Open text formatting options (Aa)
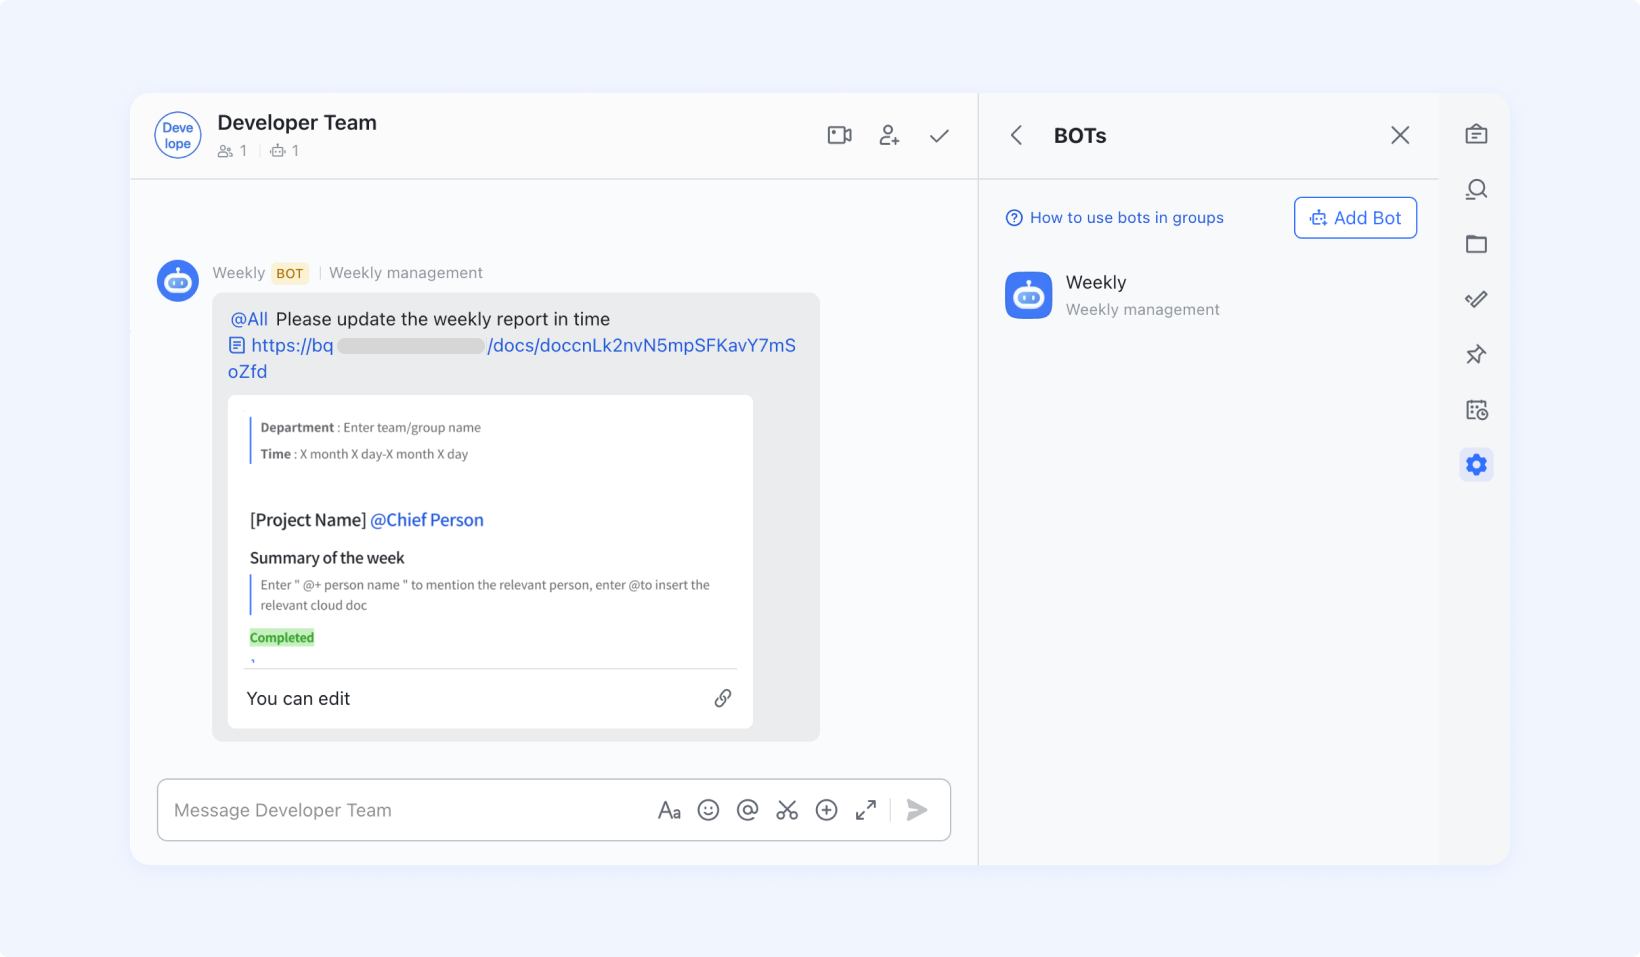 669,810
